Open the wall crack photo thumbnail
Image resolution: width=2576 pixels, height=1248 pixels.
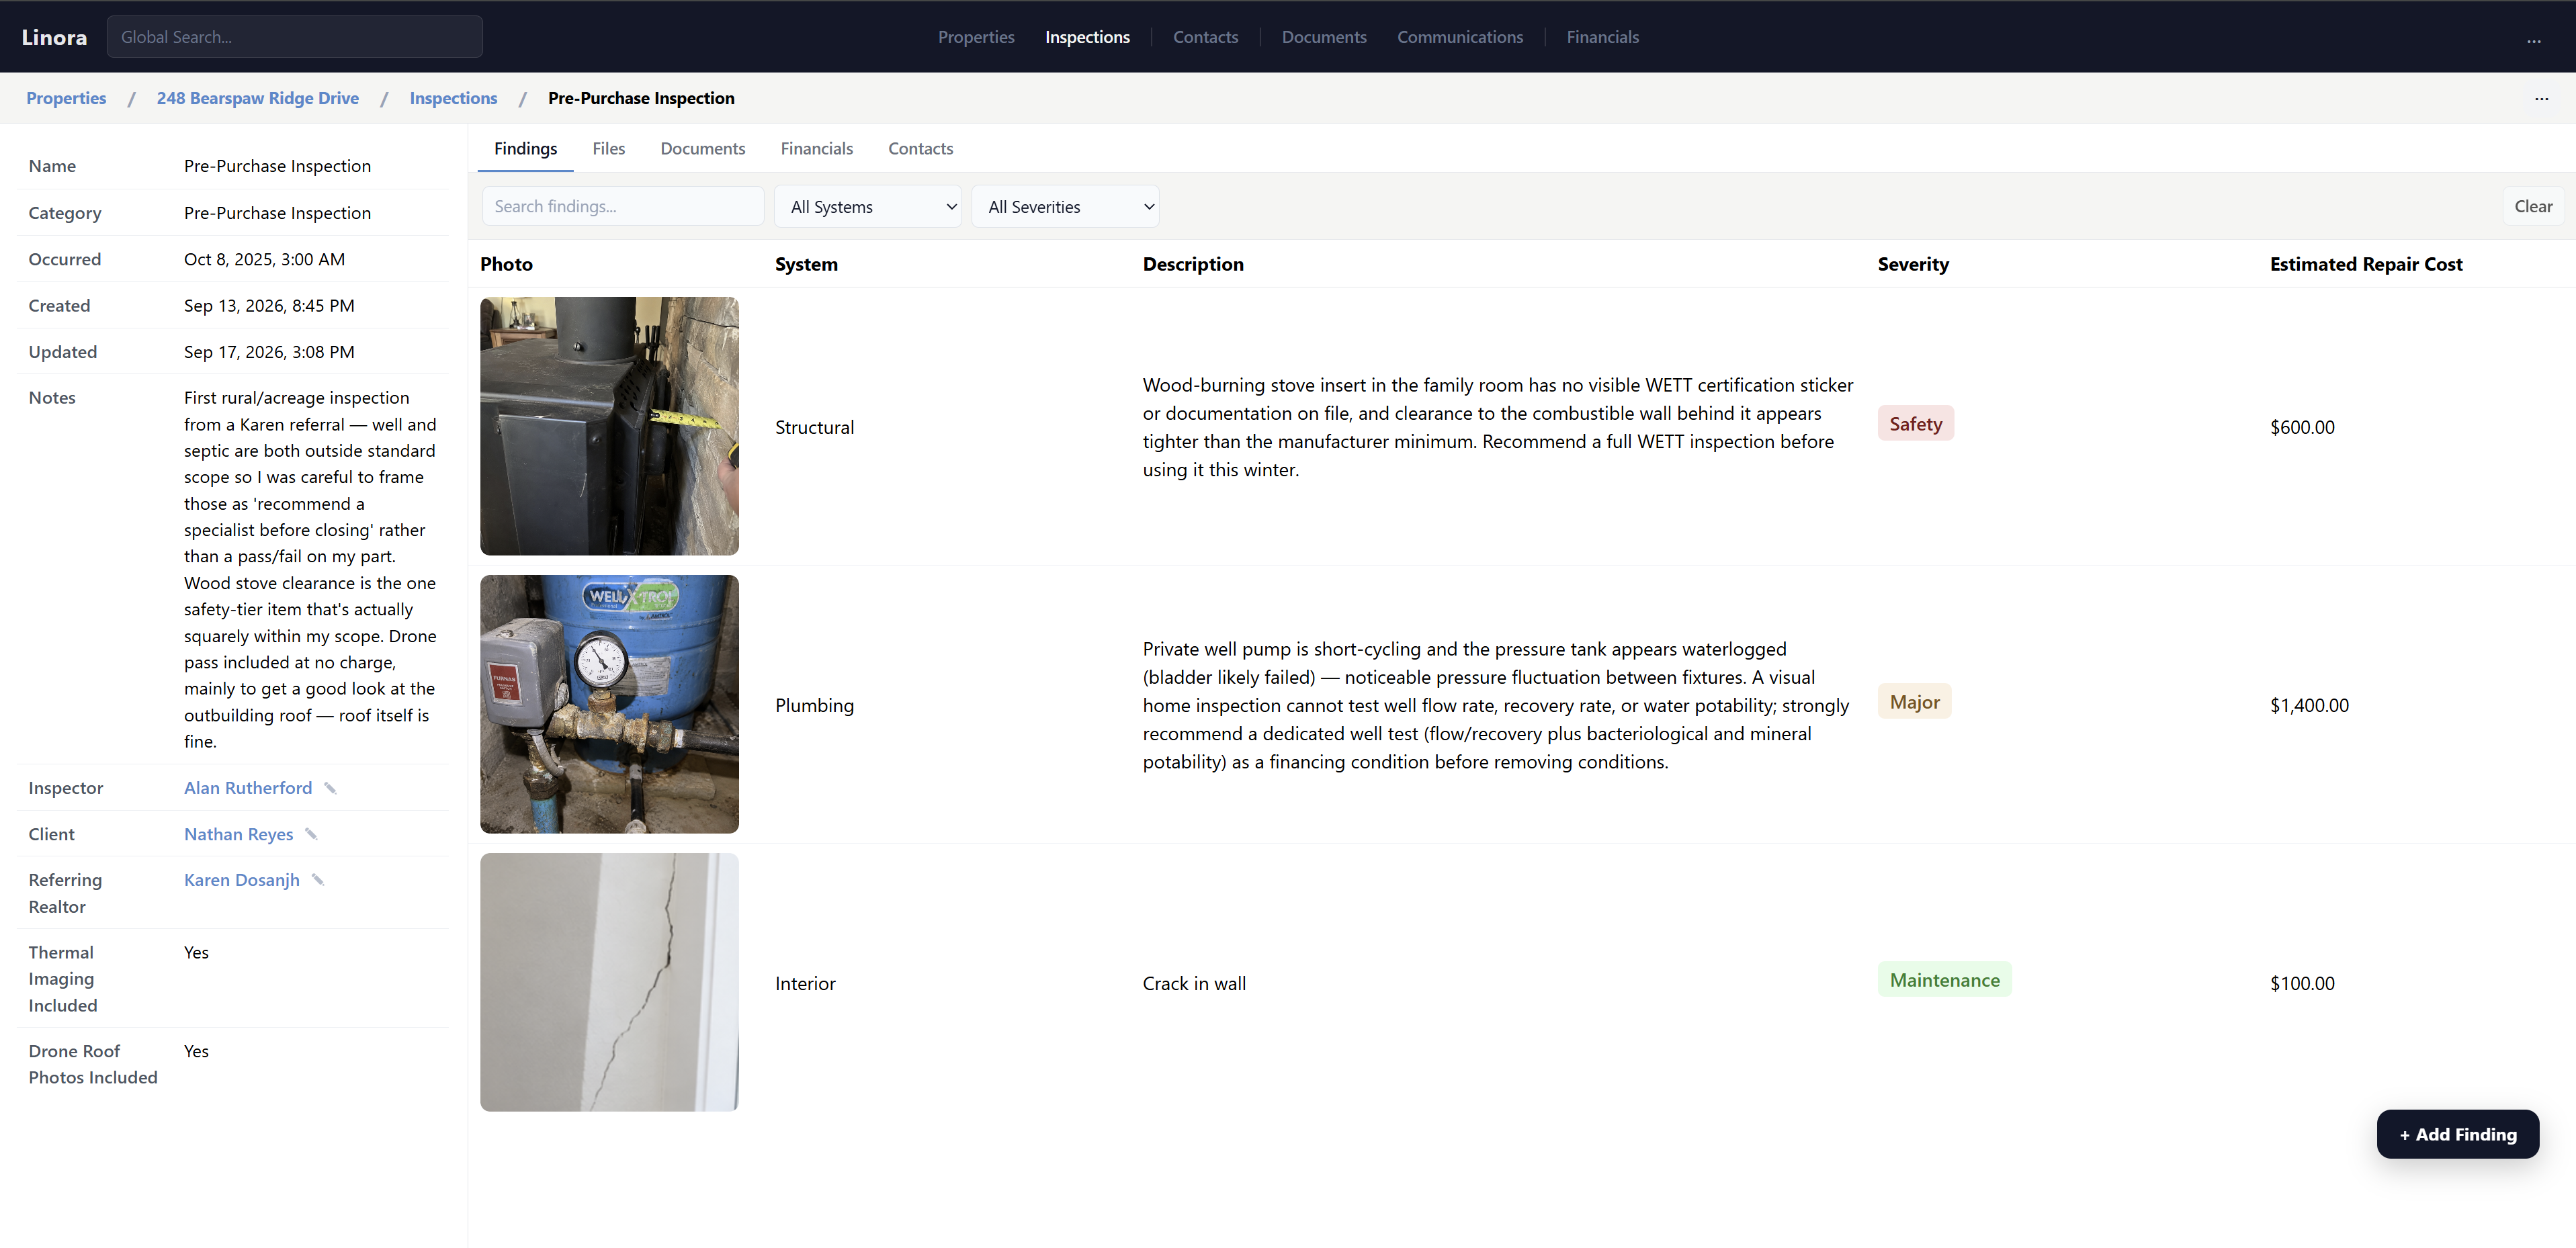pos(609,982)
